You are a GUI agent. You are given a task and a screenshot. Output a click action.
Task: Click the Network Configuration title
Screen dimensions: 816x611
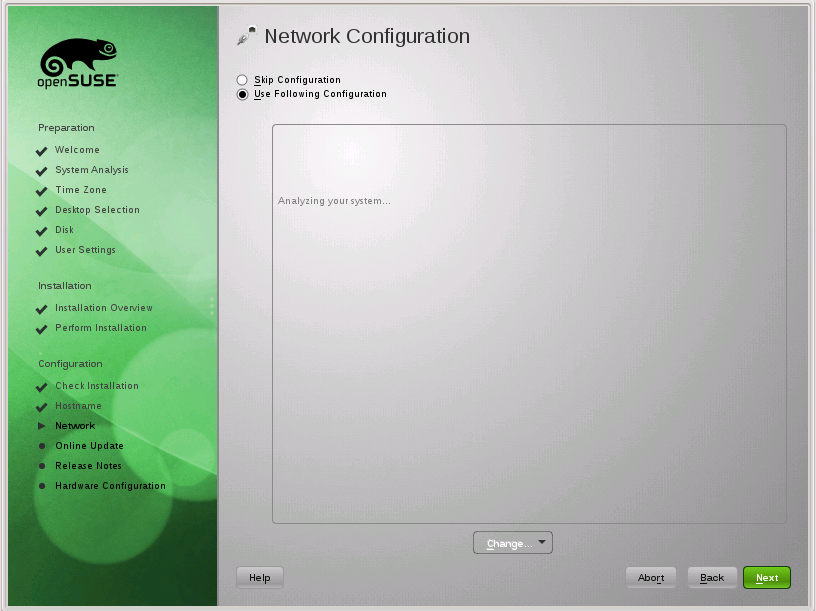point(367,36)
